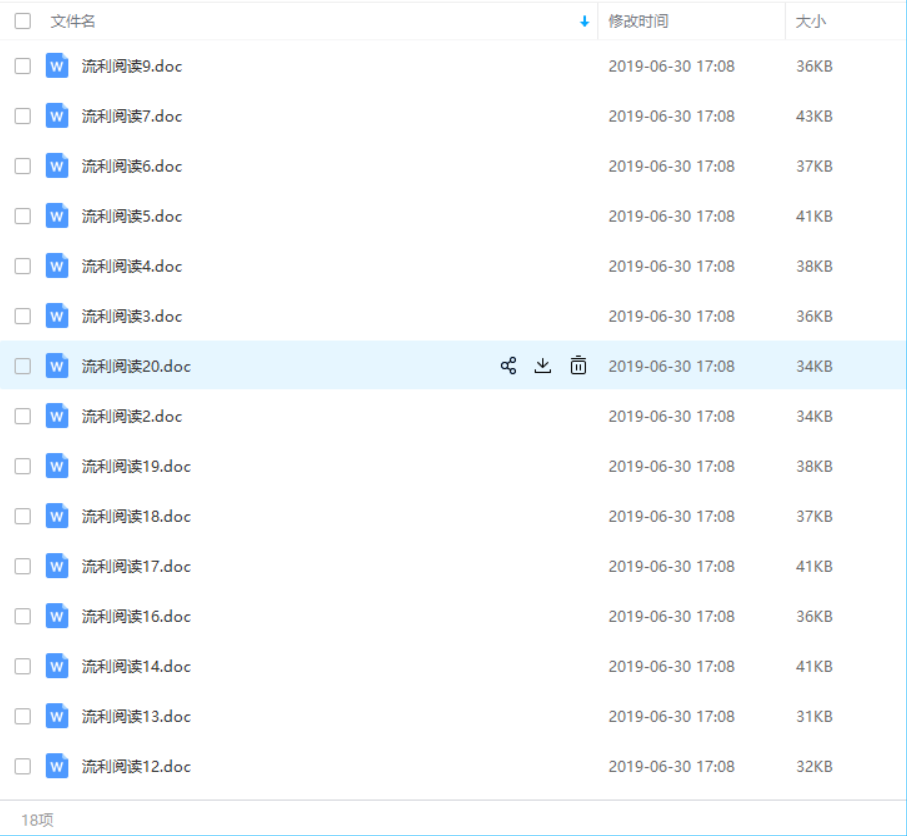Click the Word icon of 流利阅读3.doc
Viewport: 907px width, 836px height.
[57, 316]
